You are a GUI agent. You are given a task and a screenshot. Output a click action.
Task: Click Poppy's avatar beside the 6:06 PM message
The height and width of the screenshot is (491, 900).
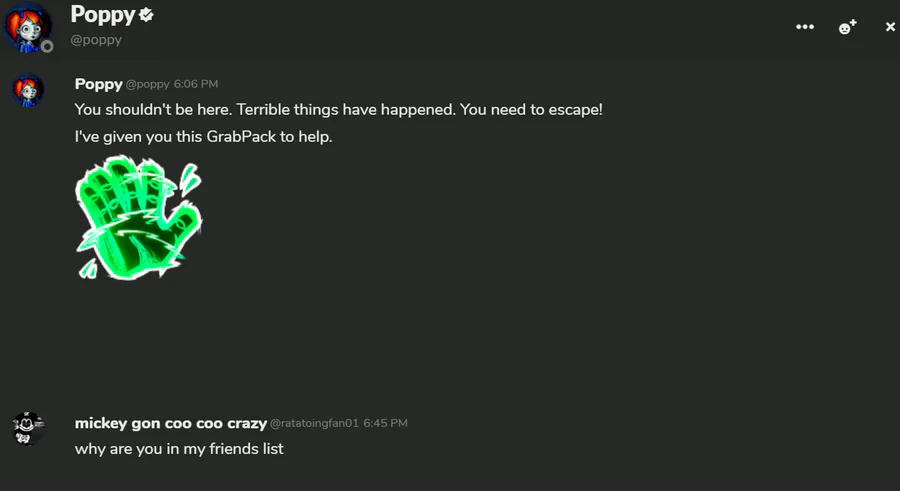point(28,90)
